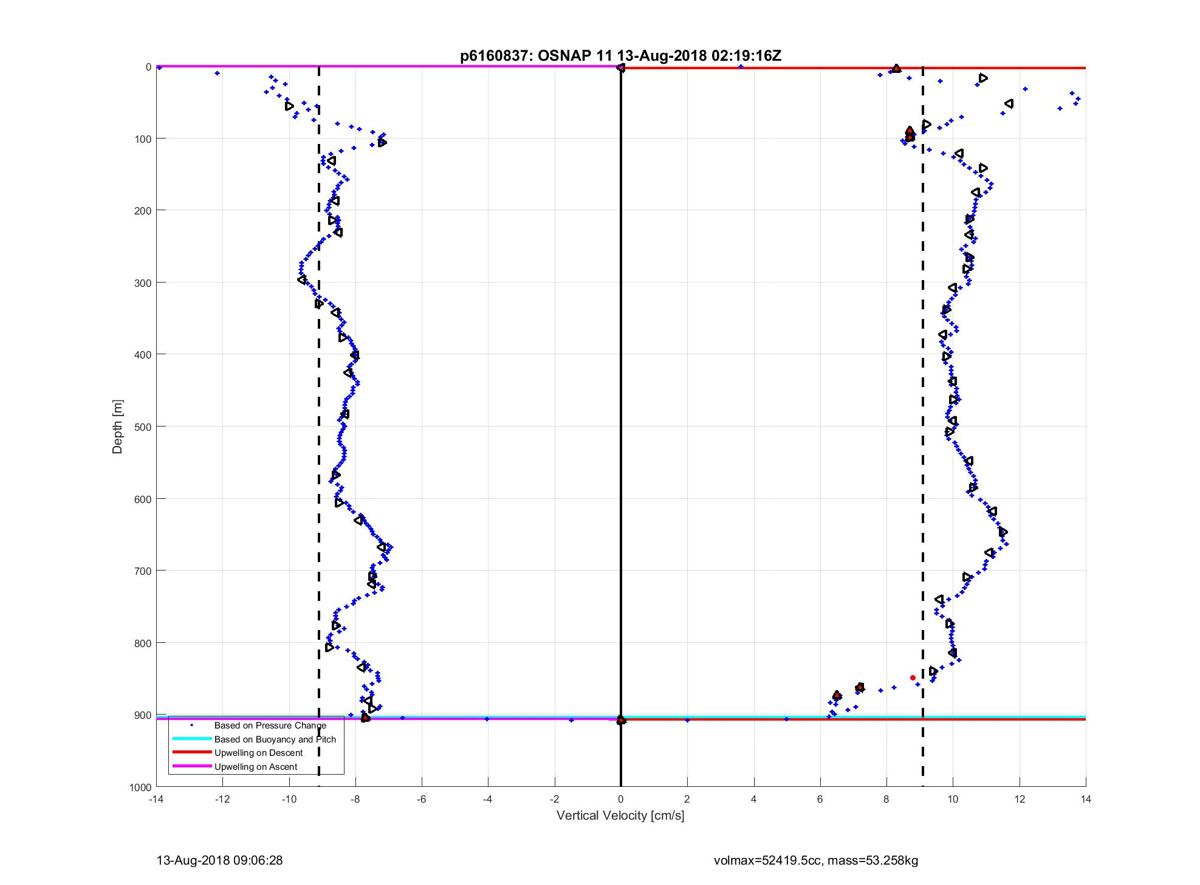1200x885 pixels.
Task: Click the velocity axis tick label '-6'
Action: (421, 799)
